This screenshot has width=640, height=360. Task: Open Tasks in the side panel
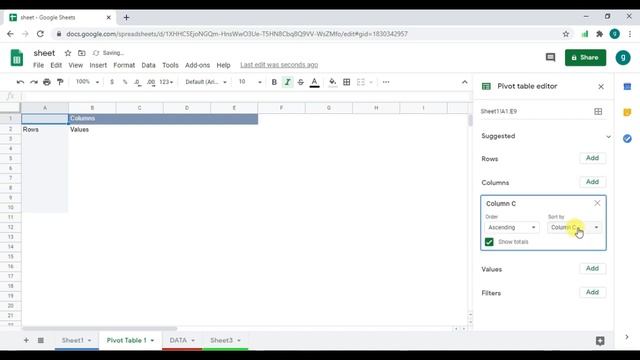click(x=627, y=138)
